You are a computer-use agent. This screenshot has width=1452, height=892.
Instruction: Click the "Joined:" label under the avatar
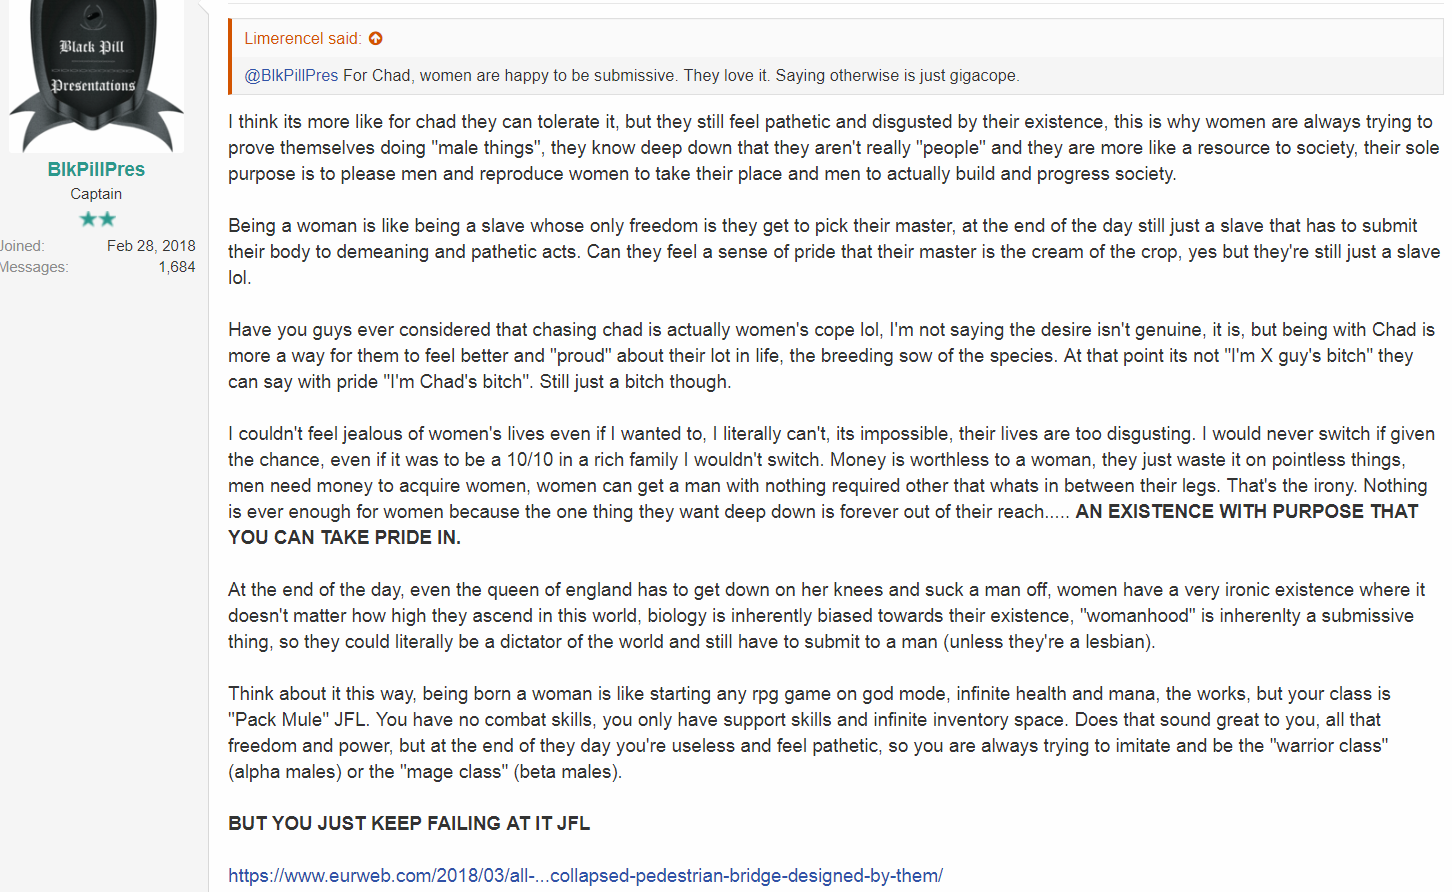click(x=22, y=246)
